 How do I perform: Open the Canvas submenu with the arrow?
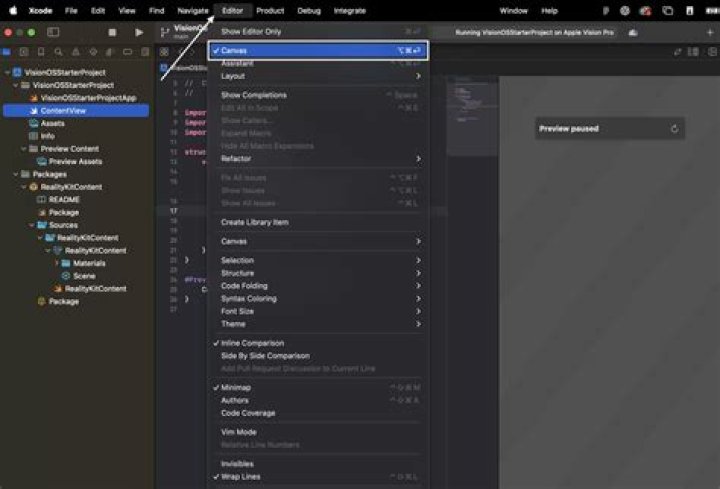[x=318, y=241]
